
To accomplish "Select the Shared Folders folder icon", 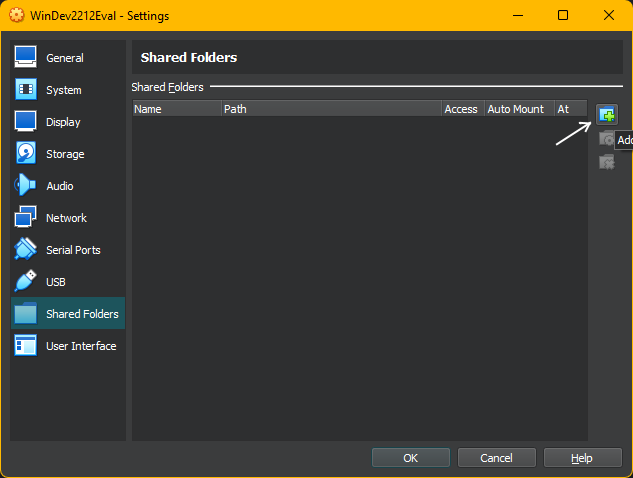I will (x=26, y=313).
